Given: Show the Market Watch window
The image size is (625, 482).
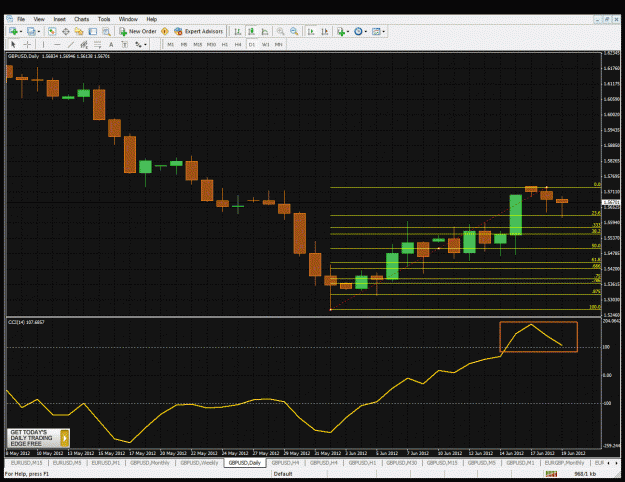Looking at the screenshot, I should pos(52,31).
